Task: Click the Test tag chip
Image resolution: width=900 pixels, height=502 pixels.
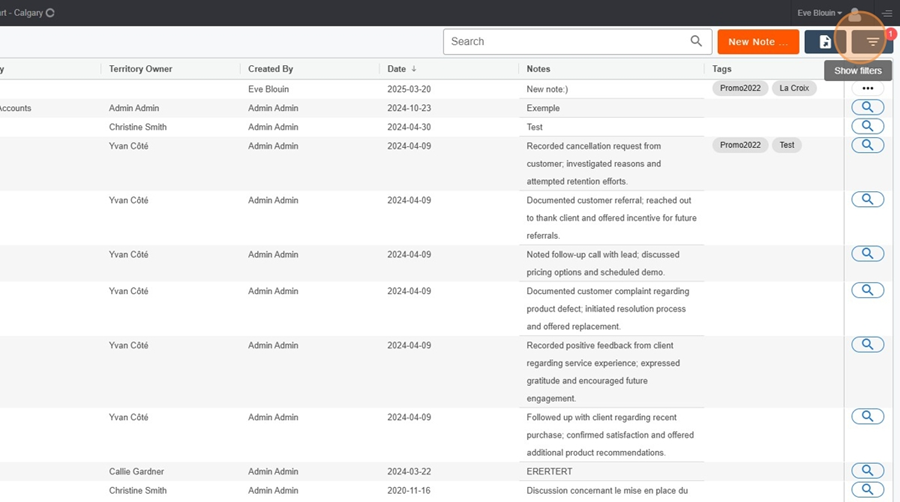Action: [x=786, y=145]
